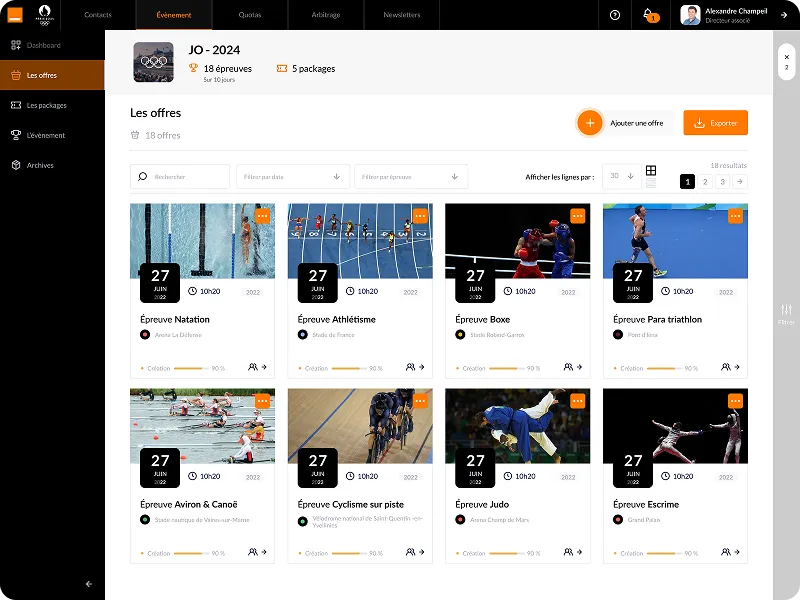Screen dimensions: 800x600
Task: Switch to grid view icon
Action: click(x=651, y=170)
